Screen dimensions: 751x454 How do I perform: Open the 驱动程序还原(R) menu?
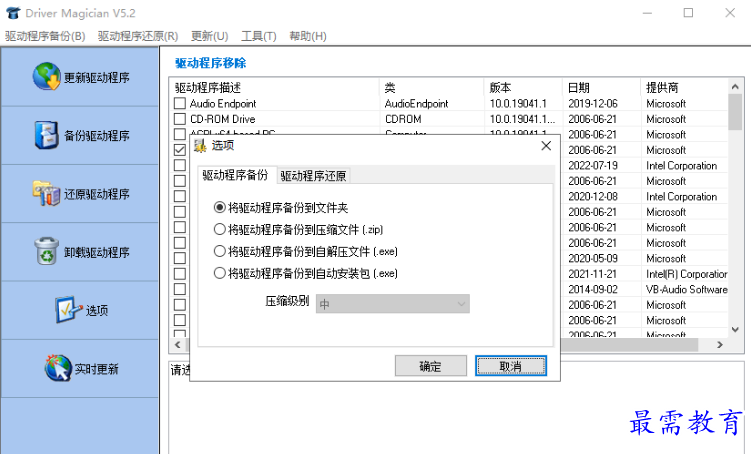[138, 36]
